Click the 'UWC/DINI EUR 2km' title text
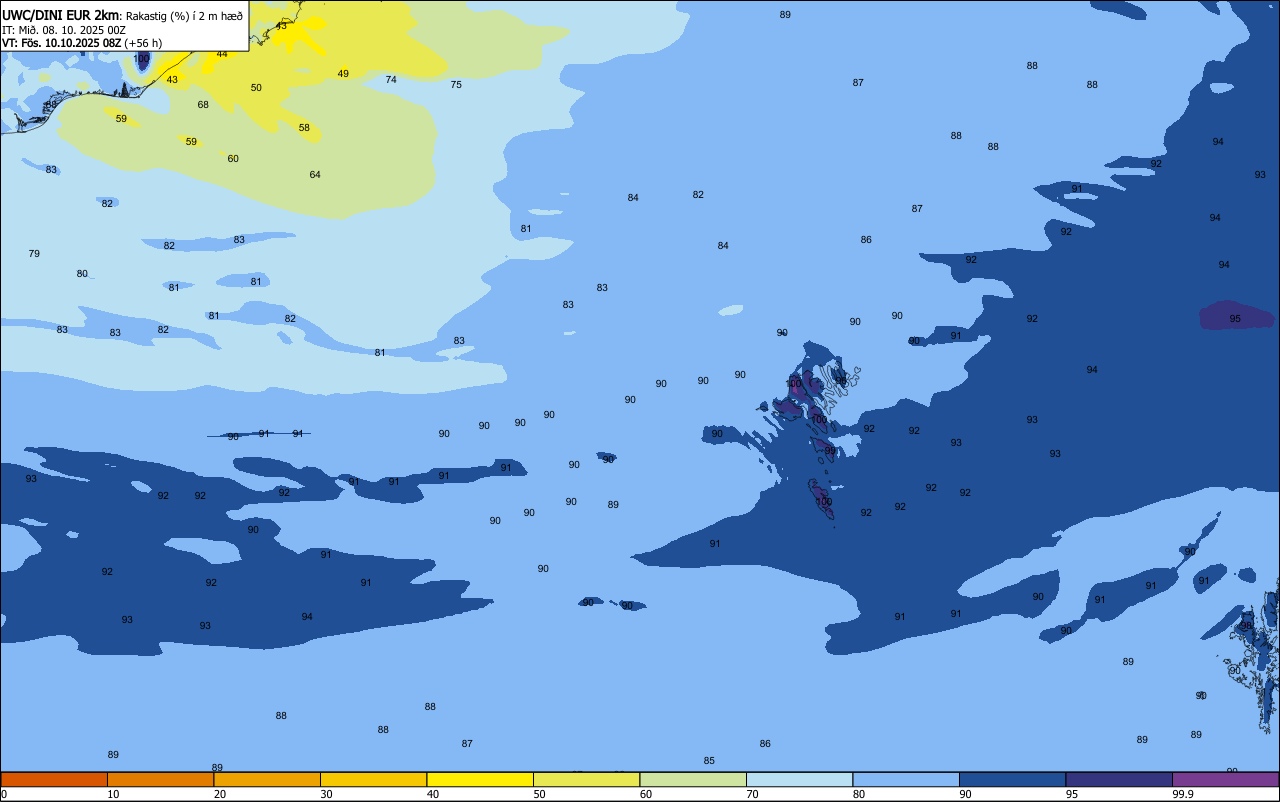 (61, 15)
